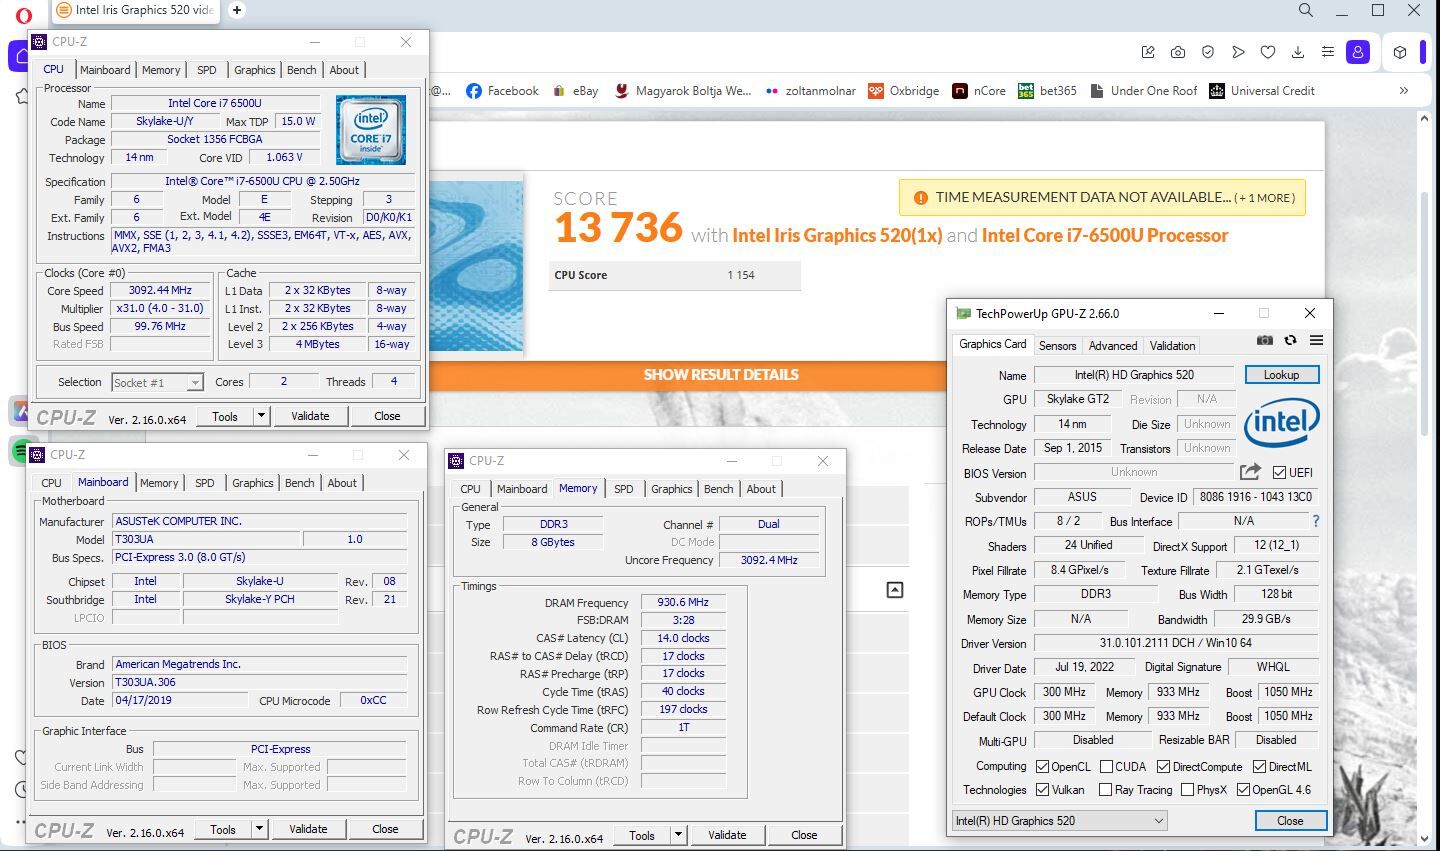Take a snapshot with the camera icon in Opera
The width and height of the screenshot is (1440, 851).
click(x=1178, y=52)
